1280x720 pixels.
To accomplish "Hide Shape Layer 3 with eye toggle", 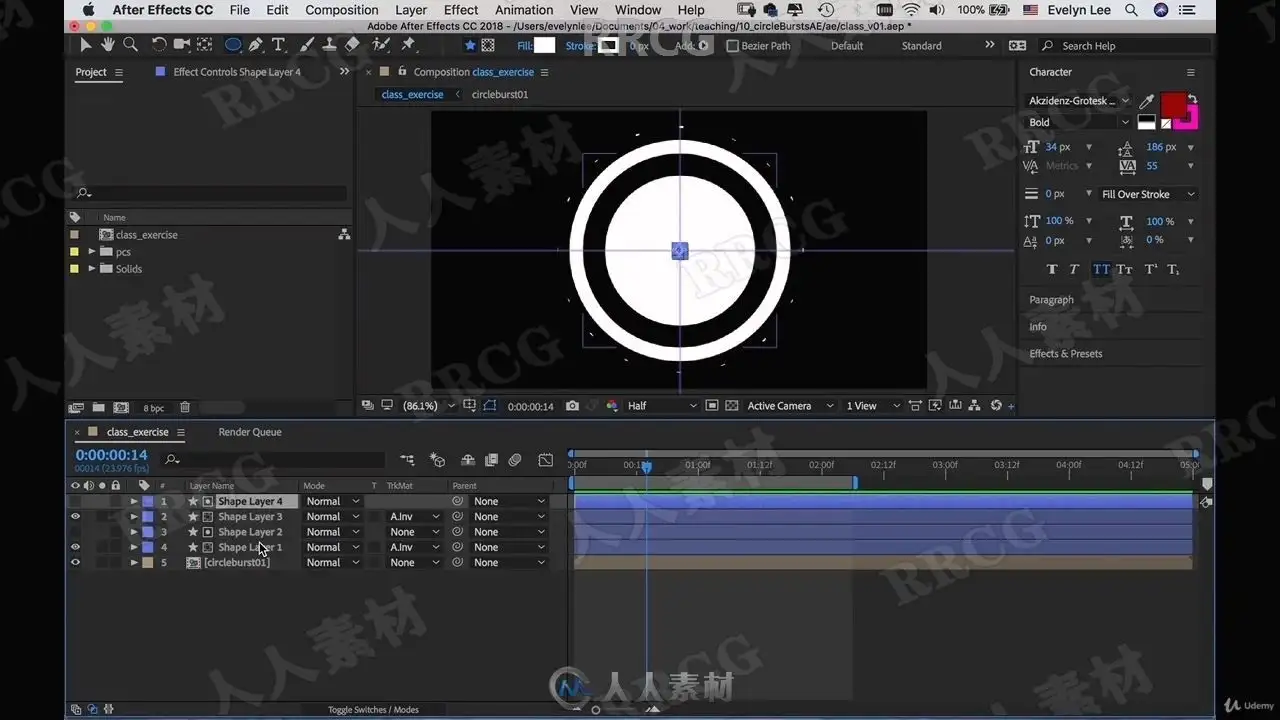I will pyautogui.click(x=75, y=517).
